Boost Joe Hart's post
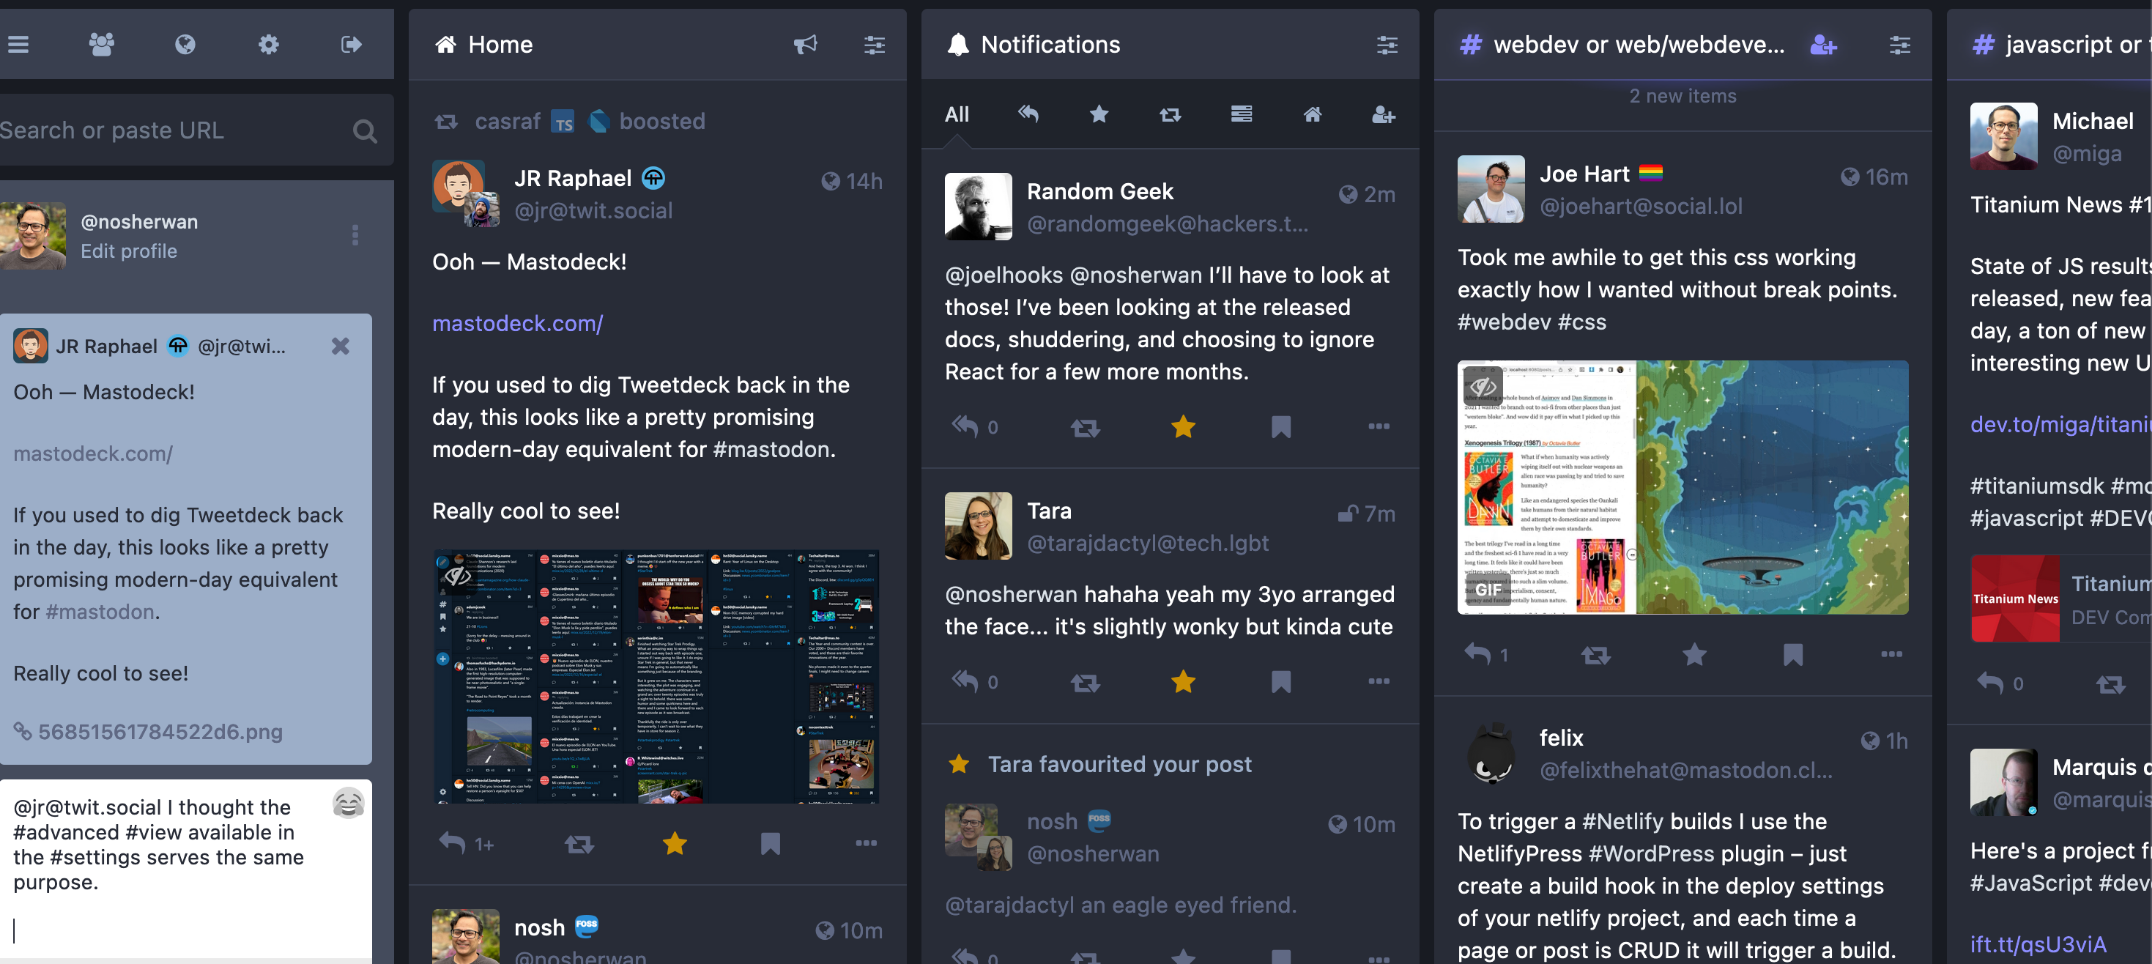Image resolution: width=2152 pixels, height=964 pixels. pos(1596,655)
